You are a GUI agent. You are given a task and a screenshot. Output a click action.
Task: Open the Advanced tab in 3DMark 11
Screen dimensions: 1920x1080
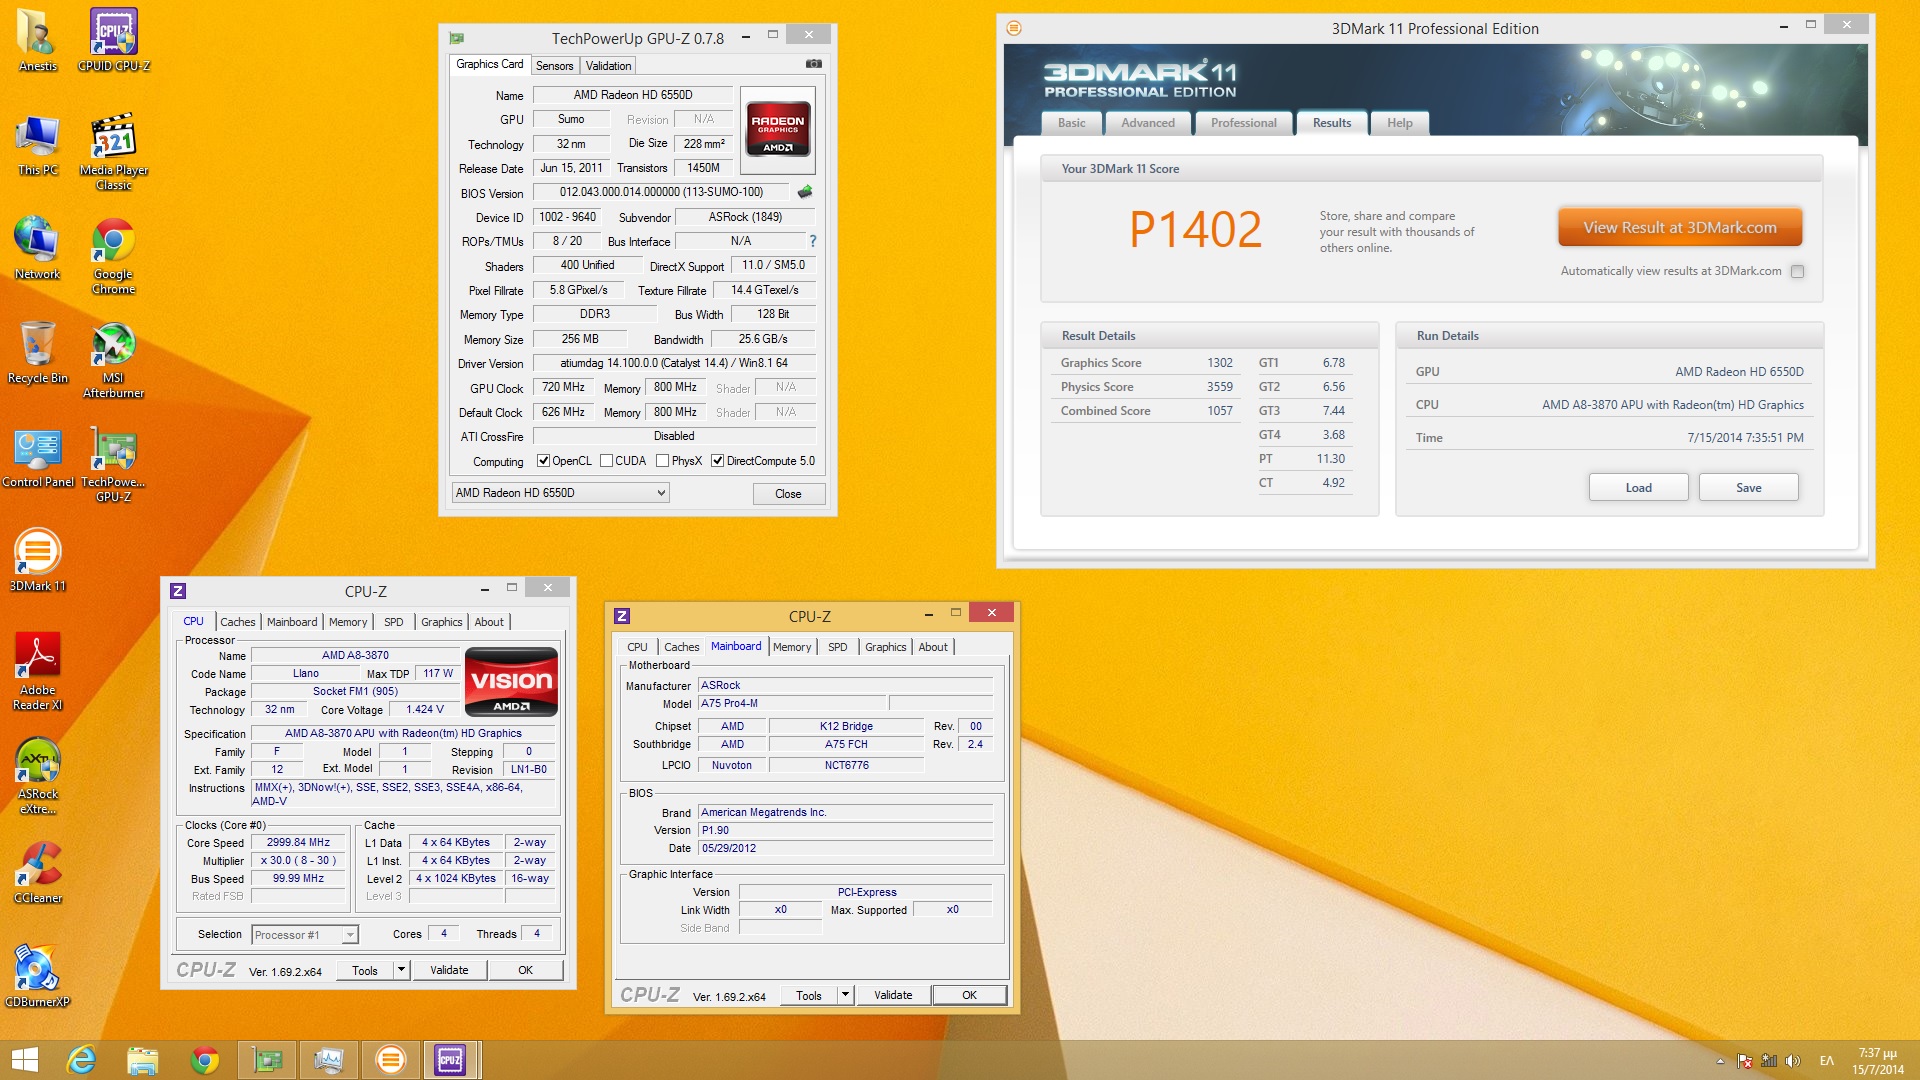(1147, 123)
